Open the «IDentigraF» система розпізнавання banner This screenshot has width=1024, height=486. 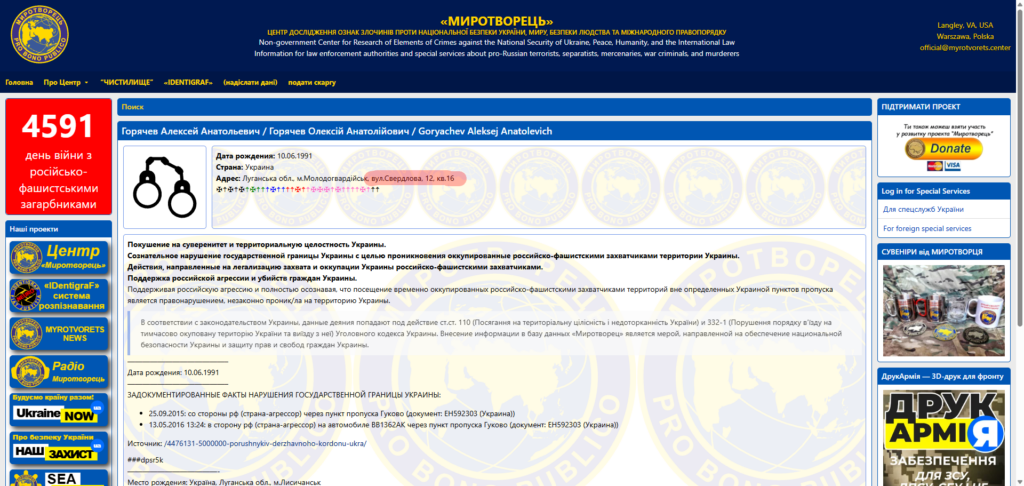[59, 296]
